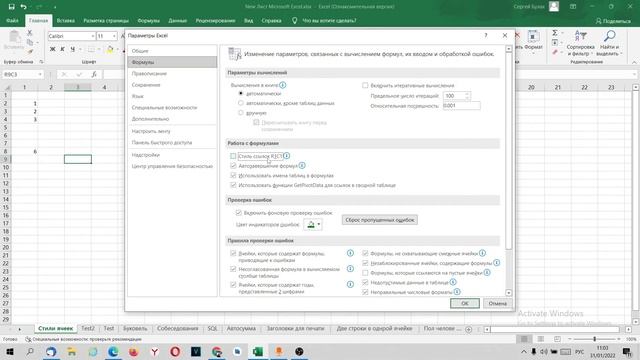Open Excel from Windows taskbar

[258, 351]
